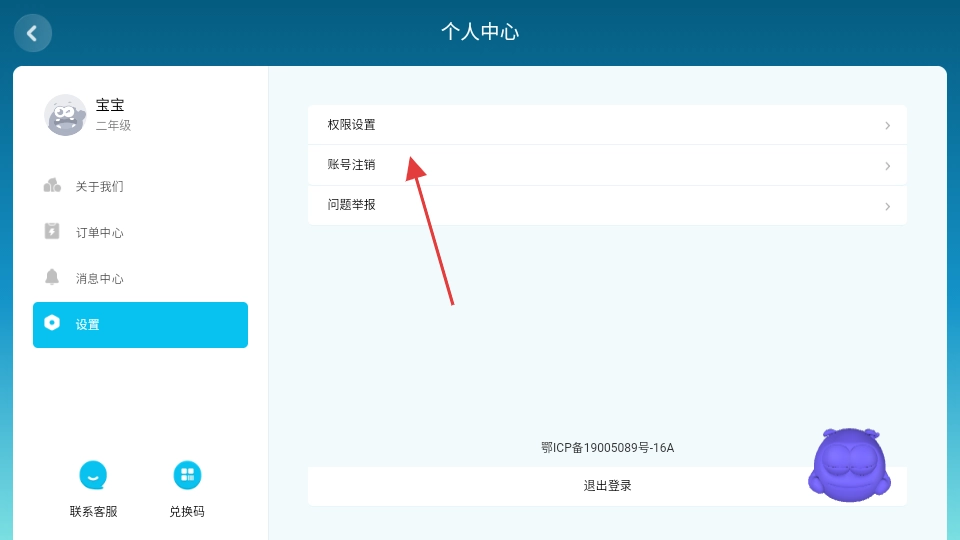This screenshot has height=540, width=960.
Task: Expand 权限设置 using its right chevron
Action: tap(887, 126)
